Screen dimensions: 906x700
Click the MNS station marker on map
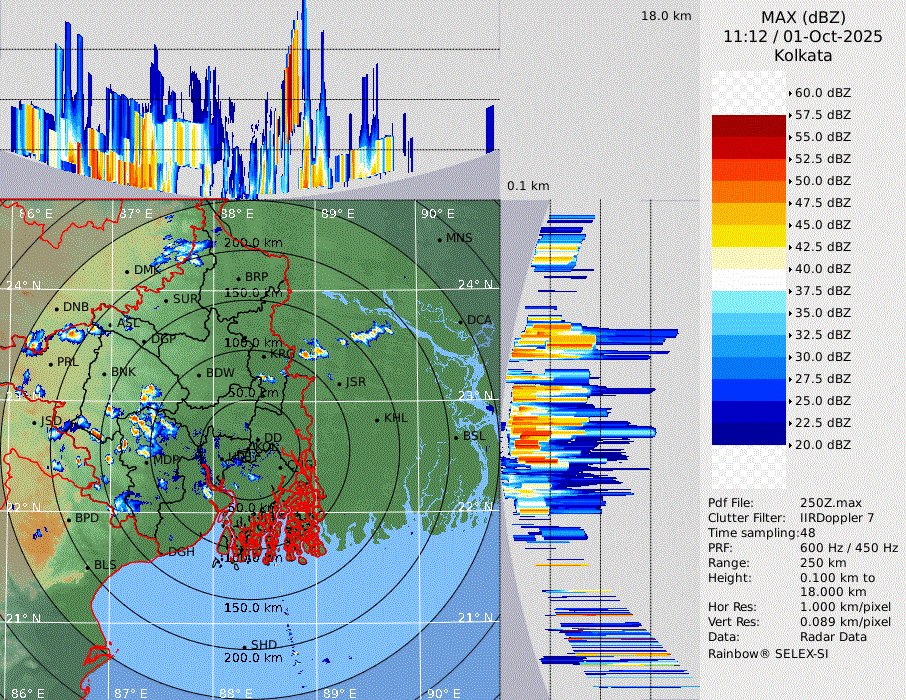pos(440,239)
